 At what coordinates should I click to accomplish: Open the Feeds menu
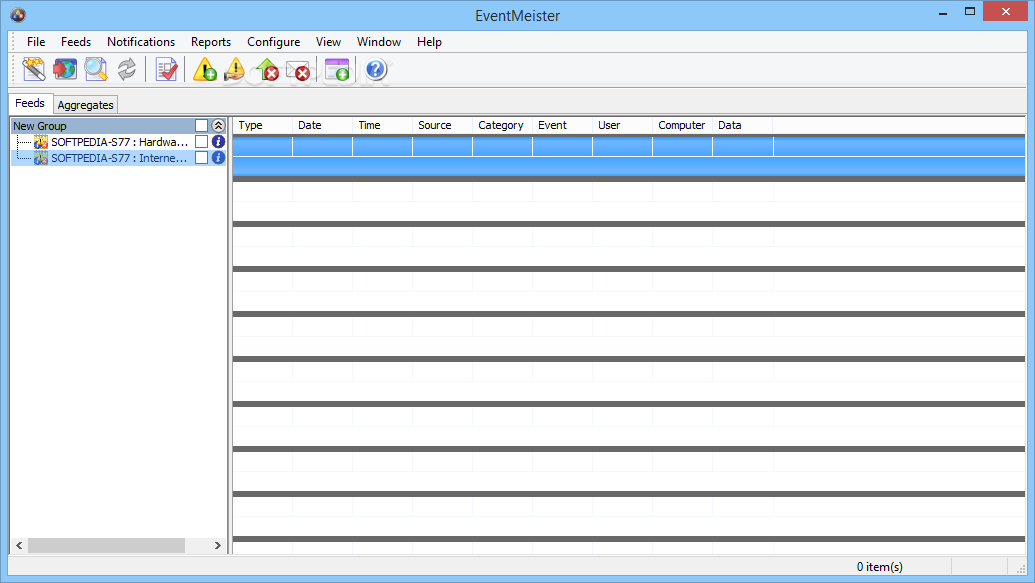[x=76, y=42]
